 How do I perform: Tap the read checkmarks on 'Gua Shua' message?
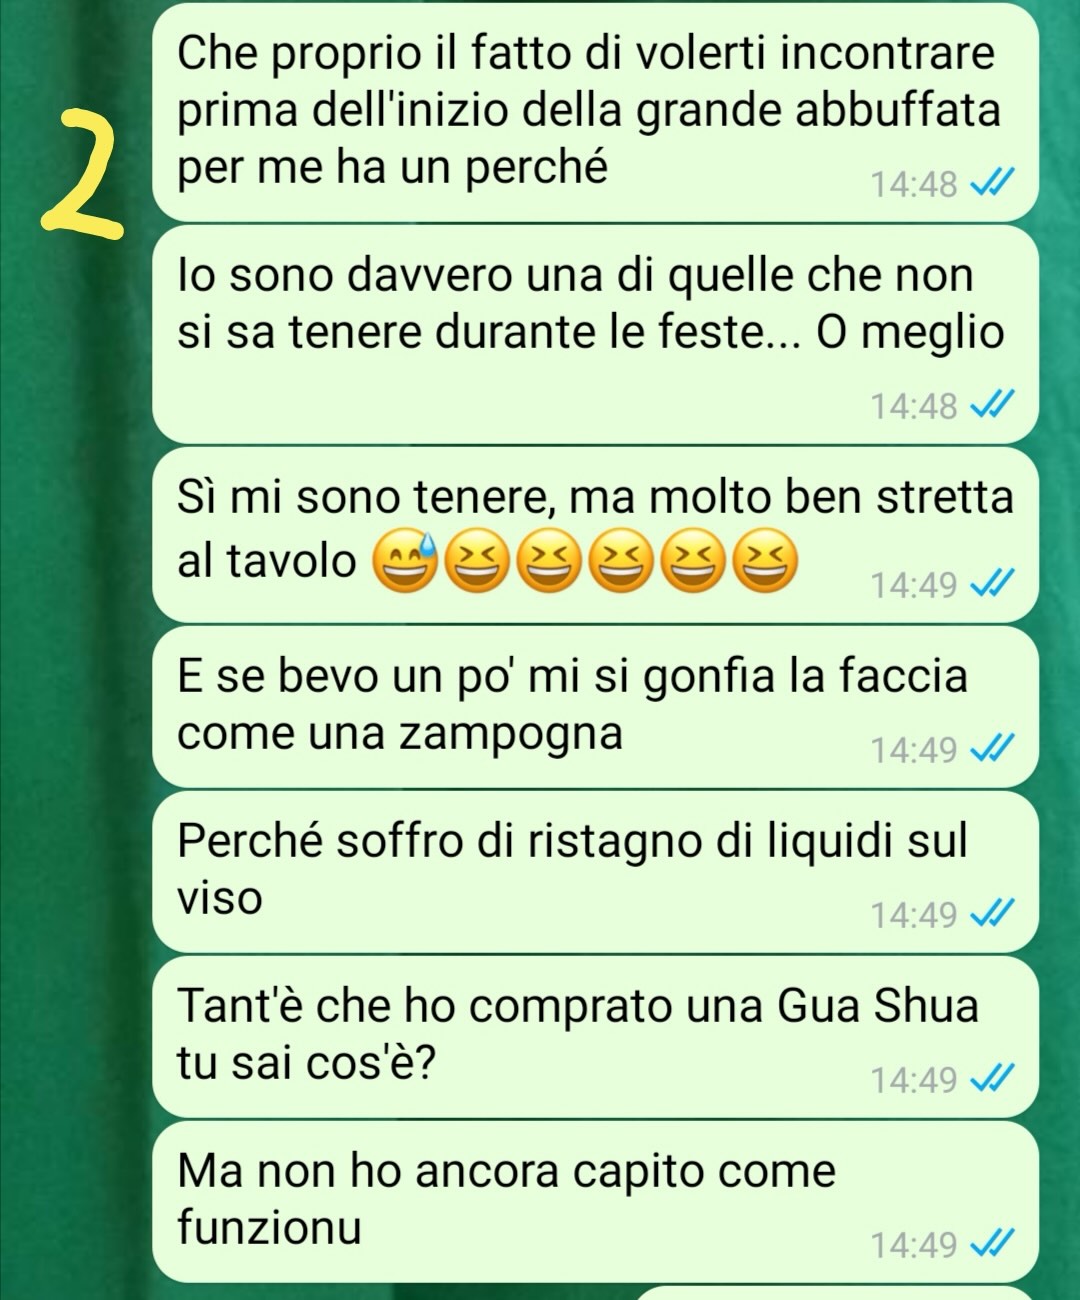994,1080
